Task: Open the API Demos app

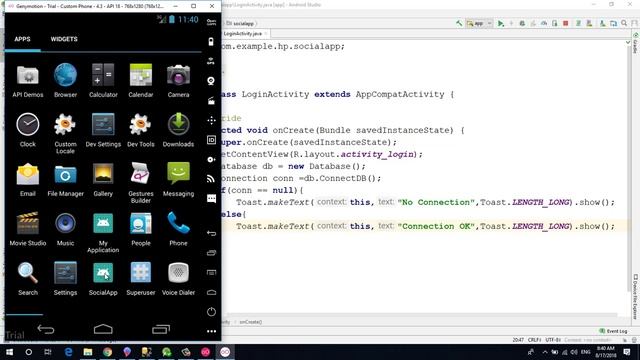Action: pos(28,81)
